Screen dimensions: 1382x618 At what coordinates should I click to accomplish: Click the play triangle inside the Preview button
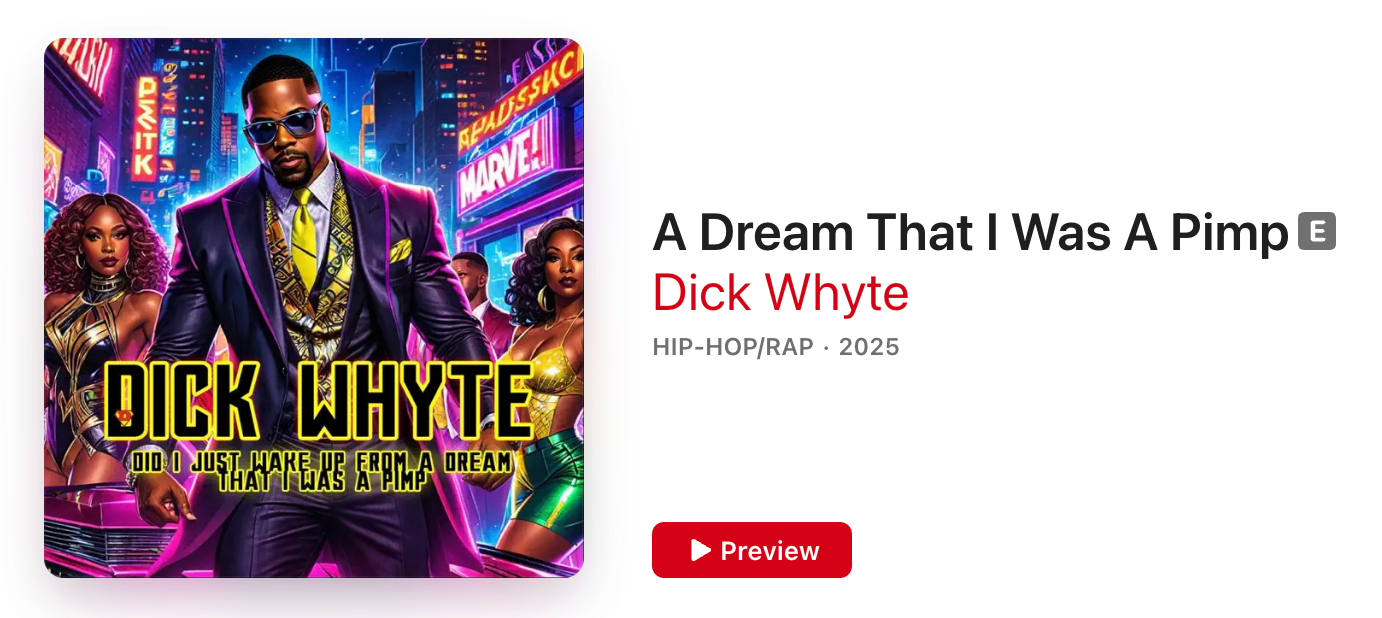(701, 550)
